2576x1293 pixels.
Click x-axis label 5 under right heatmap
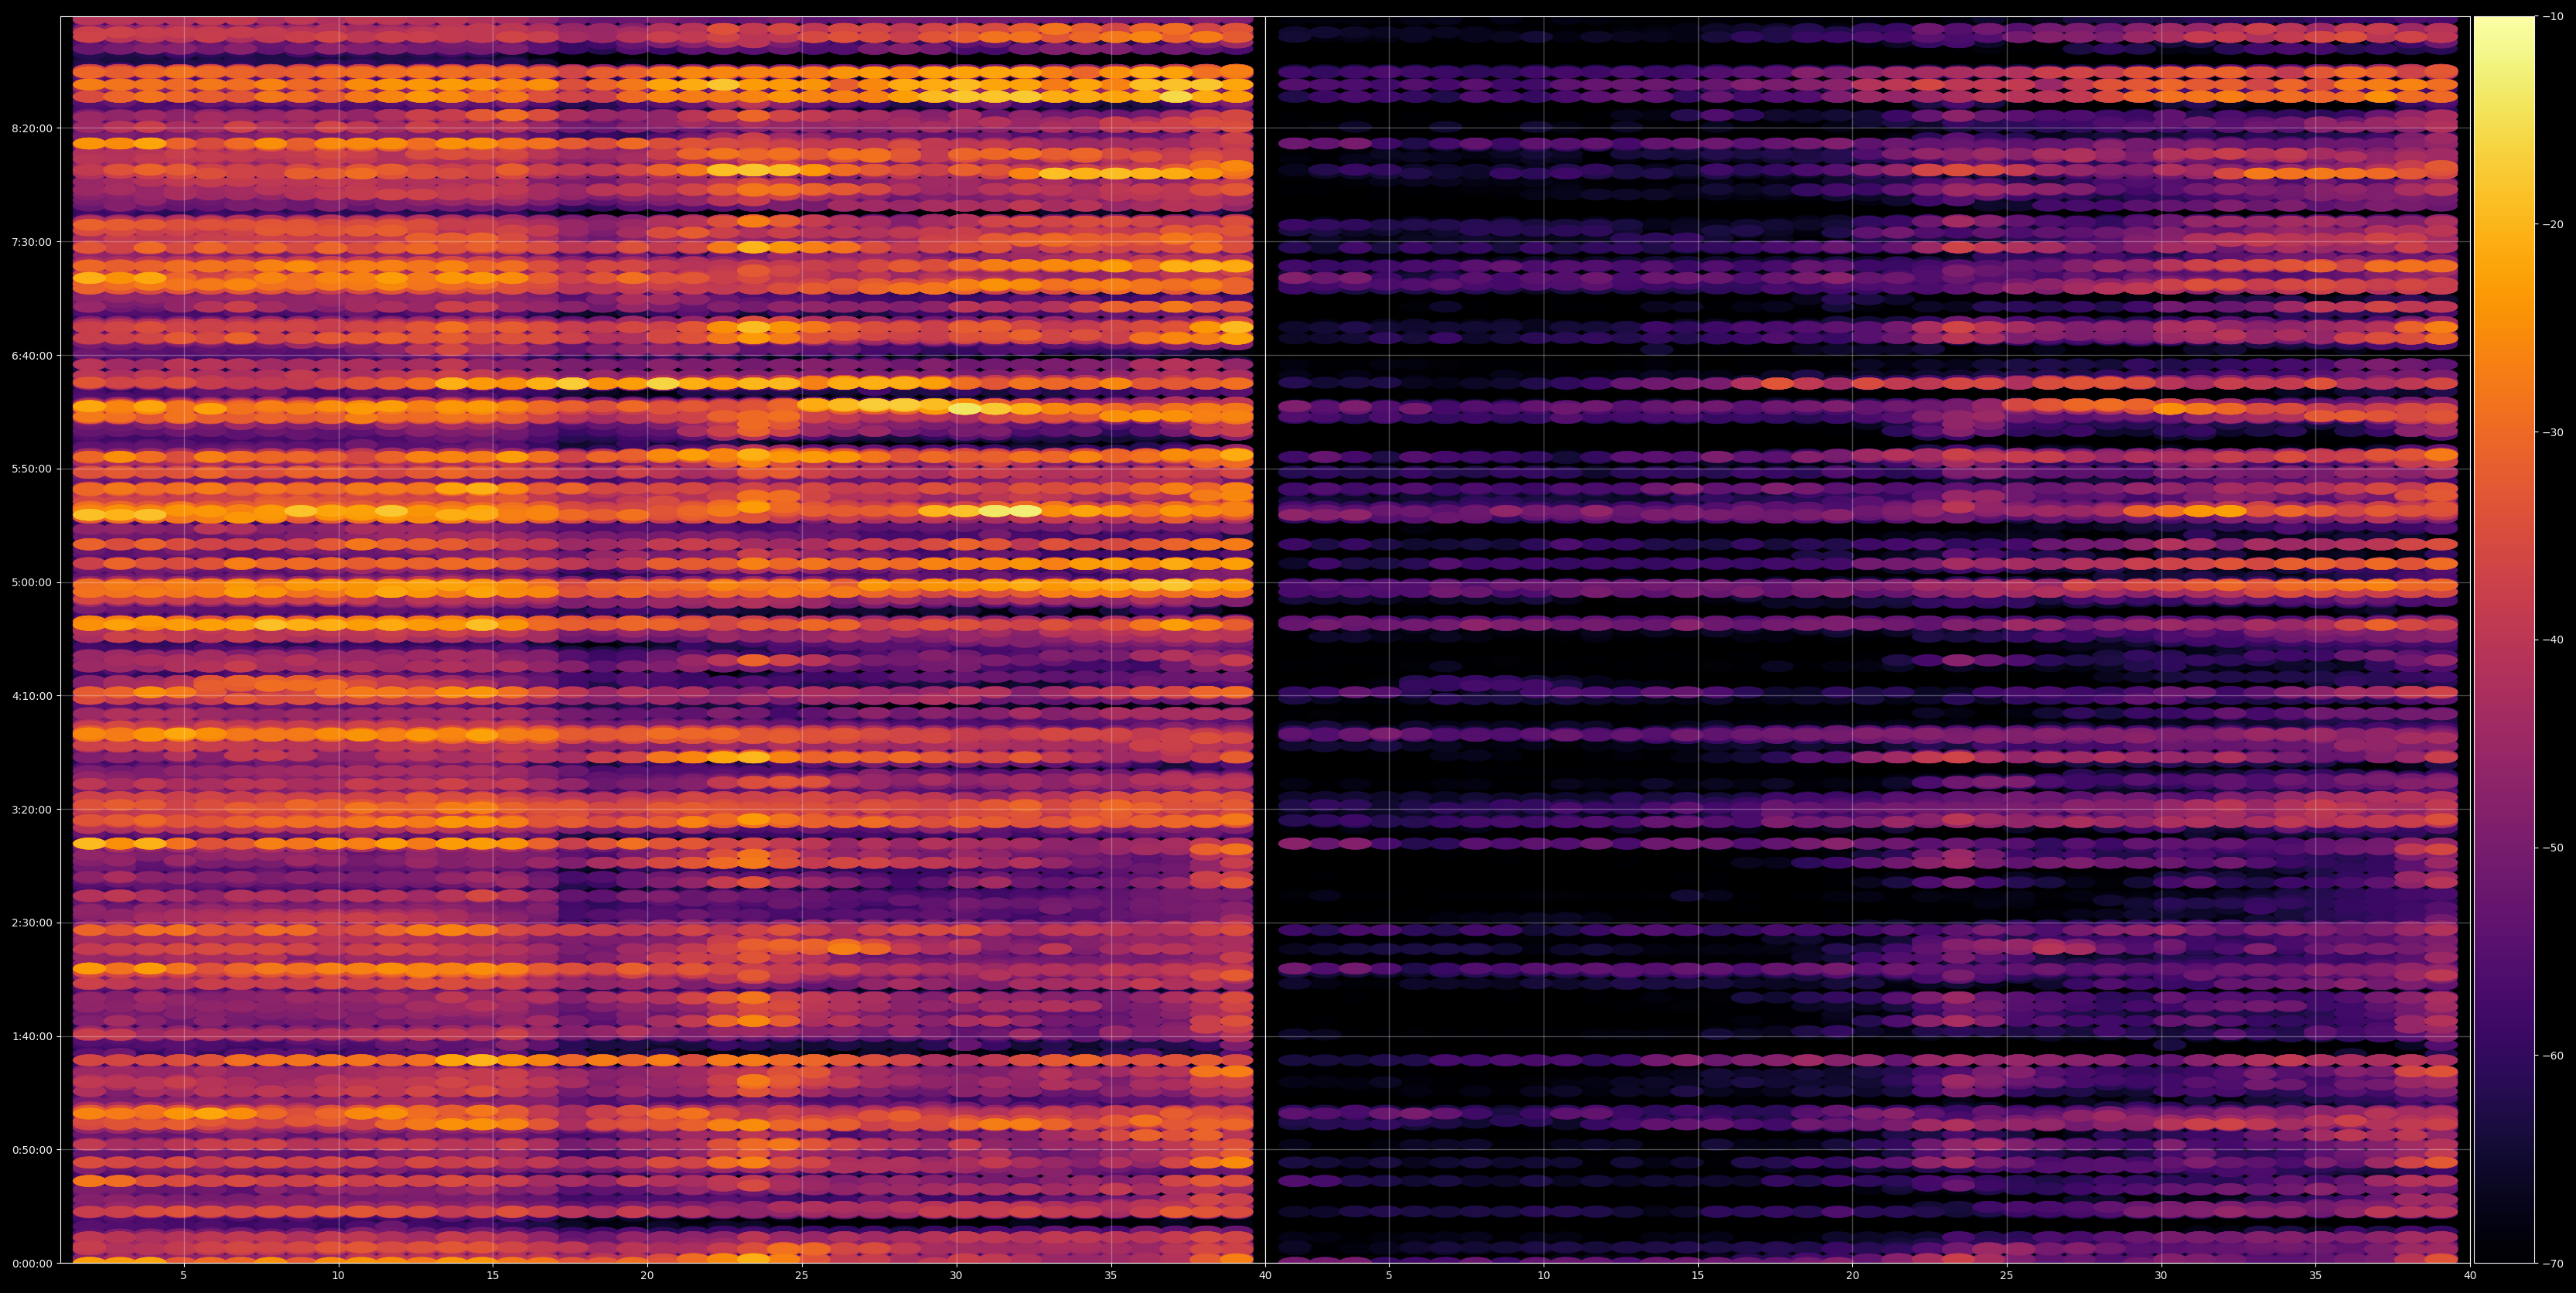click(1389, 1276)
